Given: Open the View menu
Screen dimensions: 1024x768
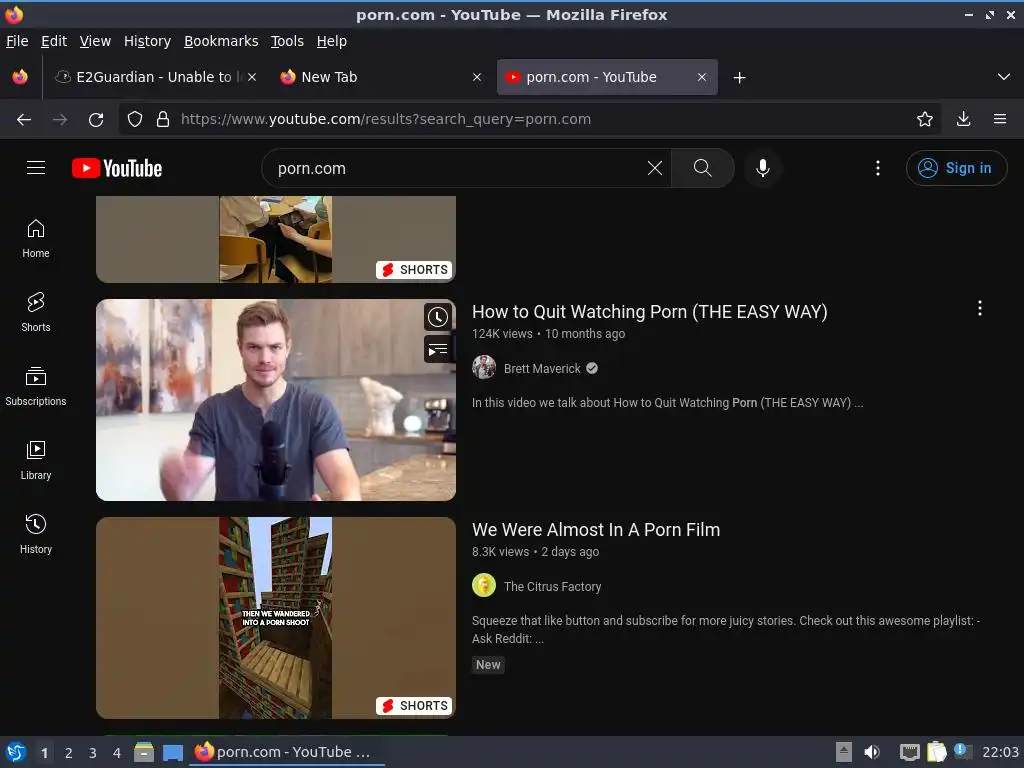Looking at the screenshot, I should tap(95, 41).
